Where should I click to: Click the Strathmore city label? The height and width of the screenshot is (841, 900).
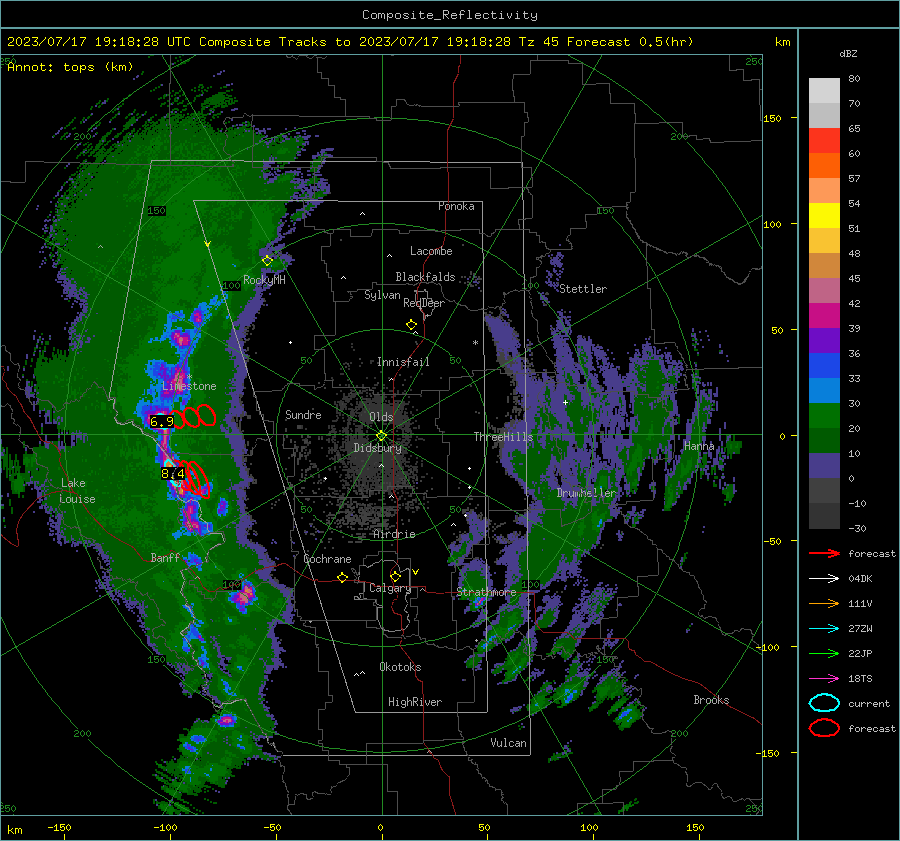coord(486,592)
